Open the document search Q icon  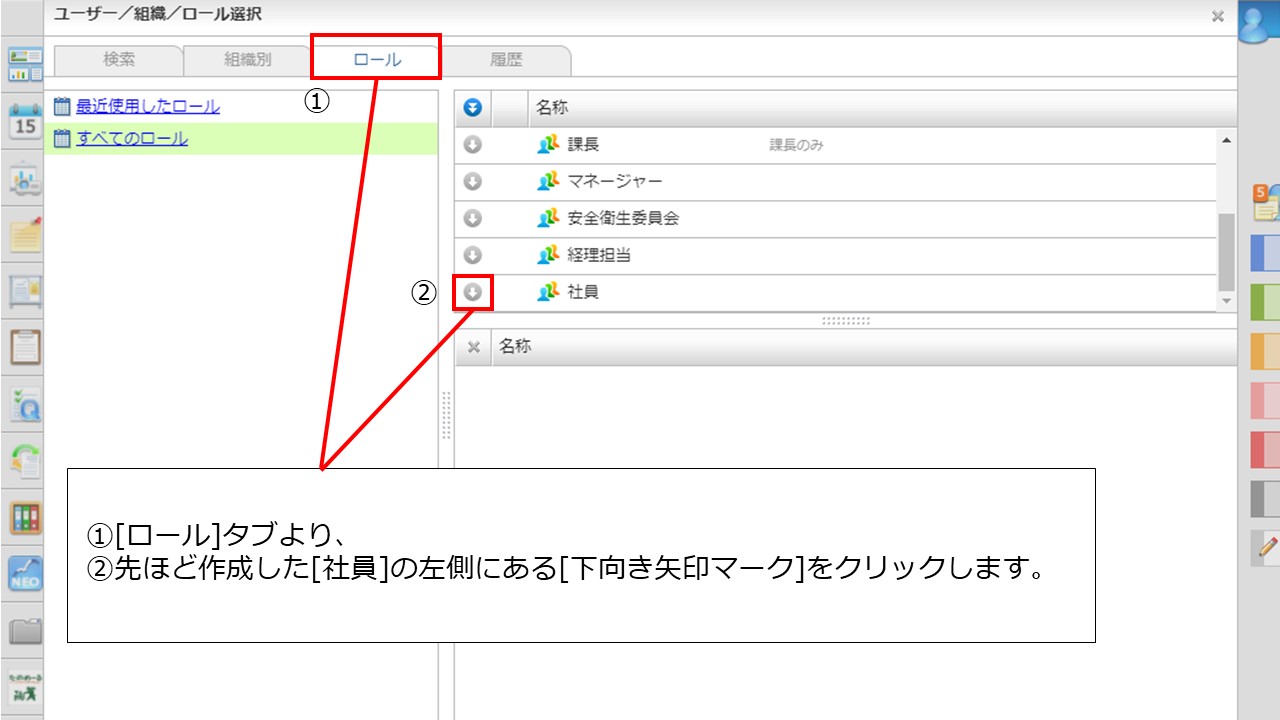point(25,404)
